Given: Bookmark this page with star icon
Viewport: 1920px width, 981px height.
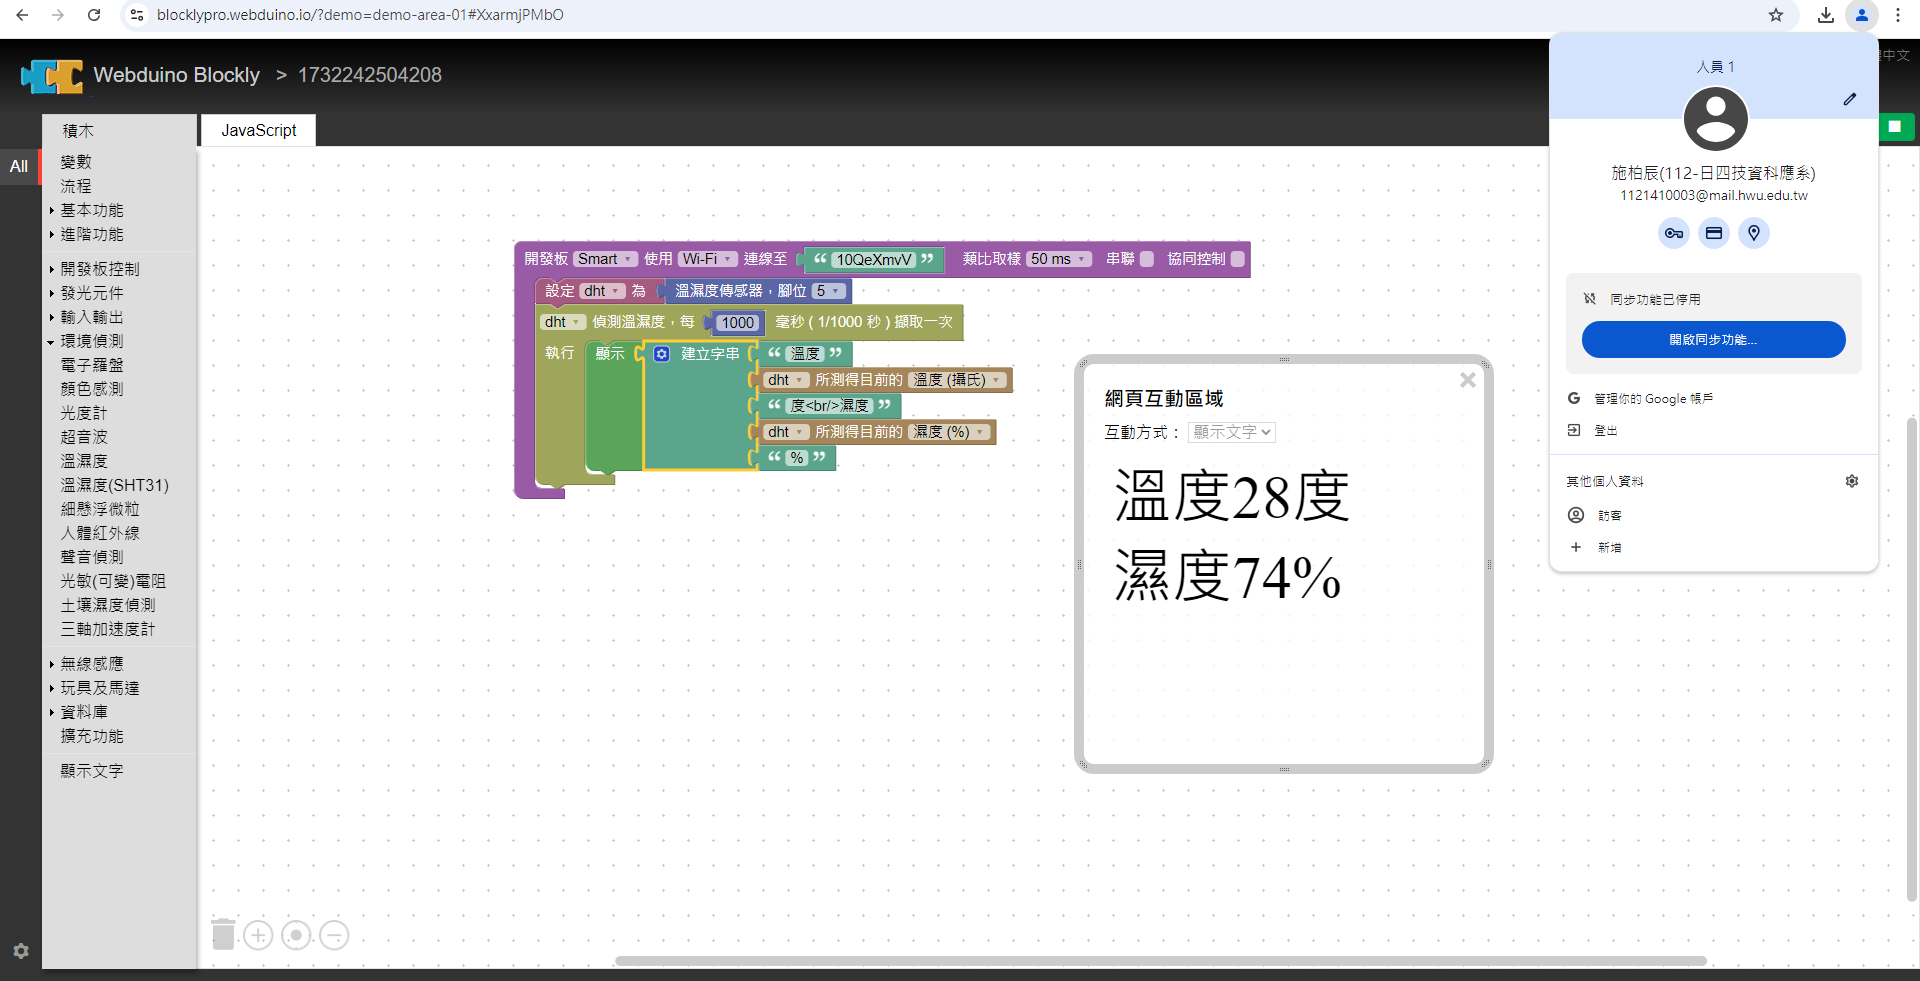Looking at the screenshot, I should tap(1775, 15).
